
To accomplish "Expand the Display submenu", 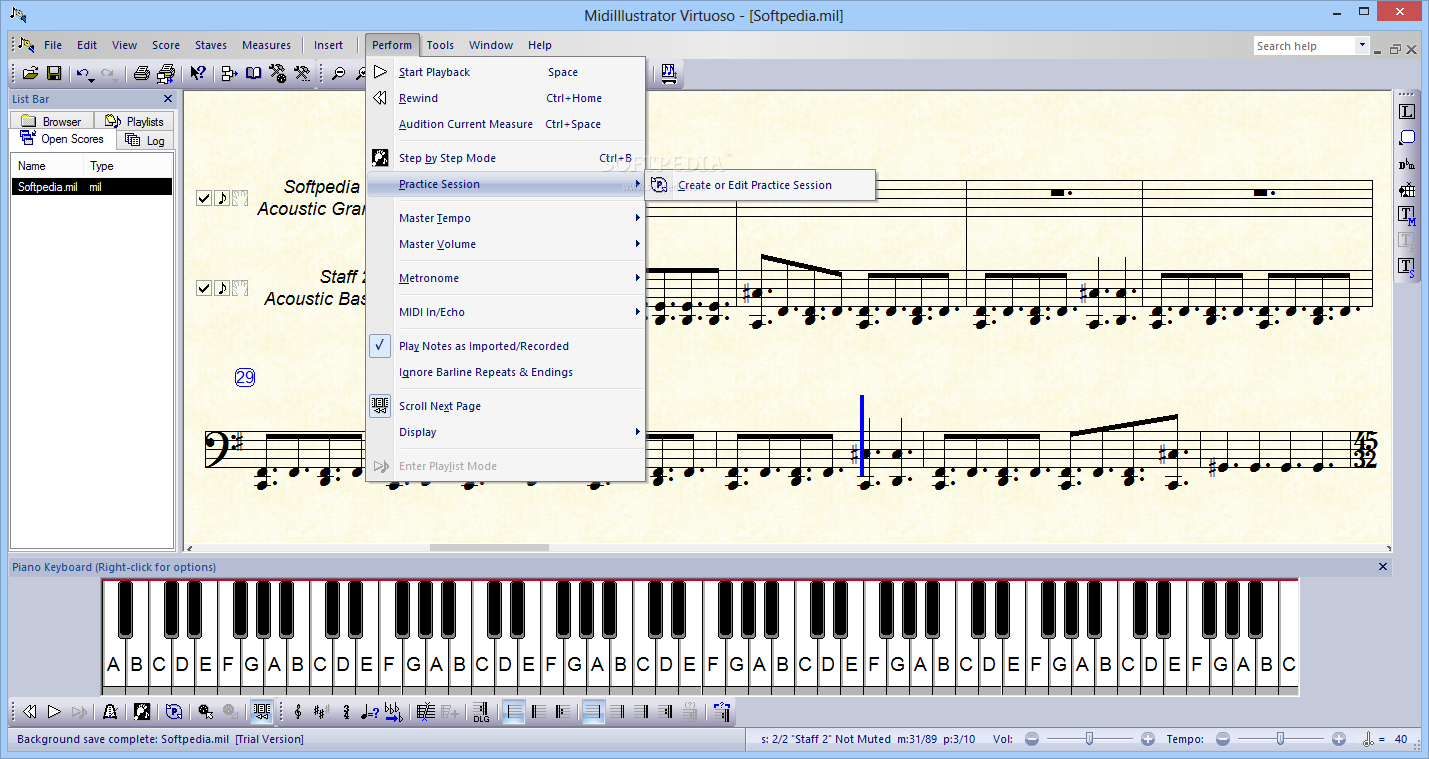I will [505, 432].
